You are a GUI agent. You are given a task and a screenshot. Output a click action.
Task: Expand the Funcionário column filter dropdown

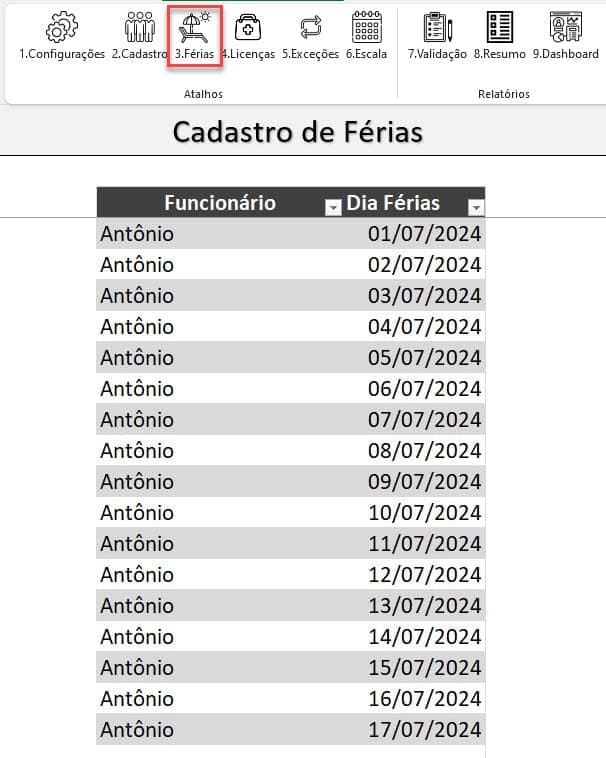(332, 207)
